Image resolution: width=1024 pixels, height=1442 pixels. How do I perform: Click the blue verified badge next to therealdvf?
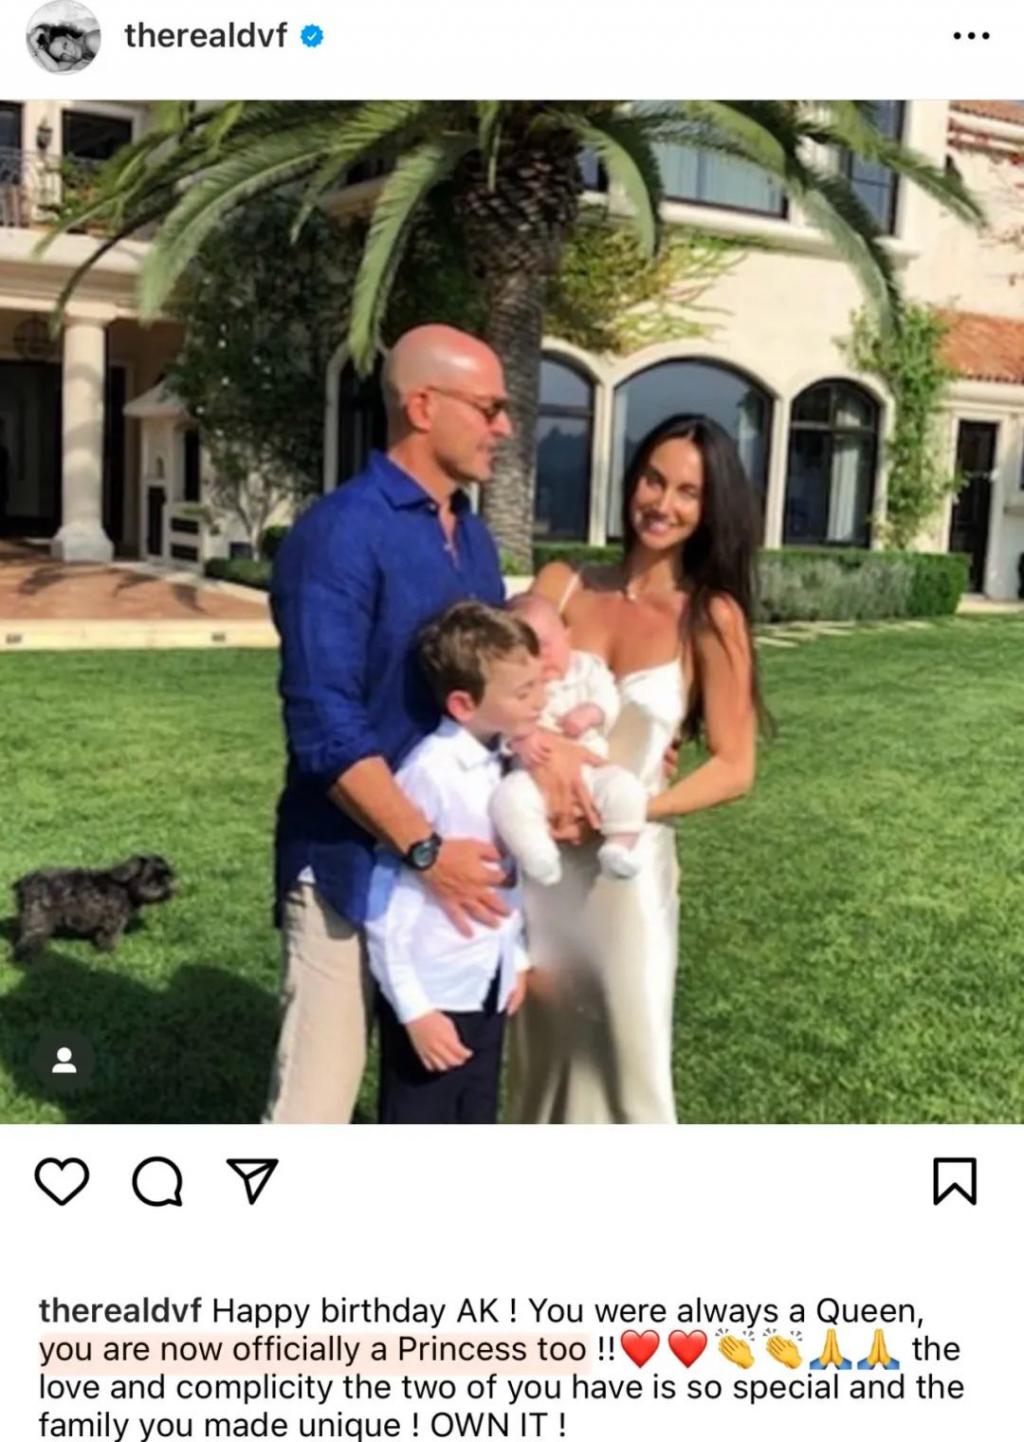312,37
